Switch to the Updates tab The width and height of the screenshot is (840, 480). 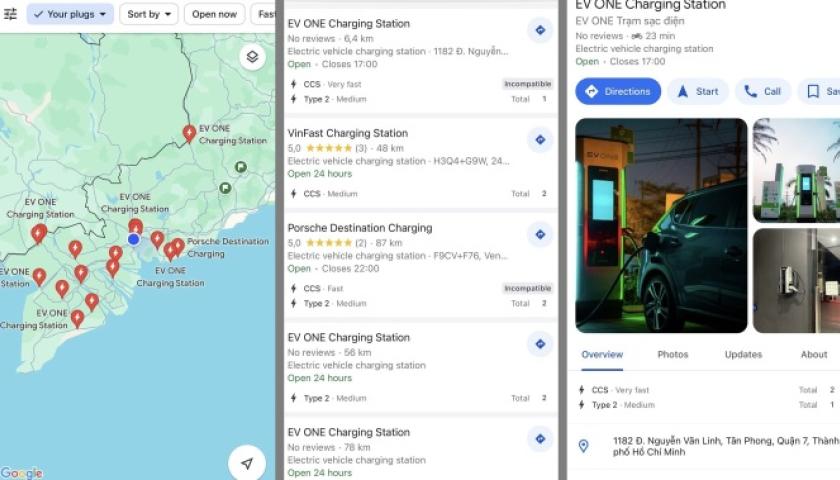coord(743,354)
